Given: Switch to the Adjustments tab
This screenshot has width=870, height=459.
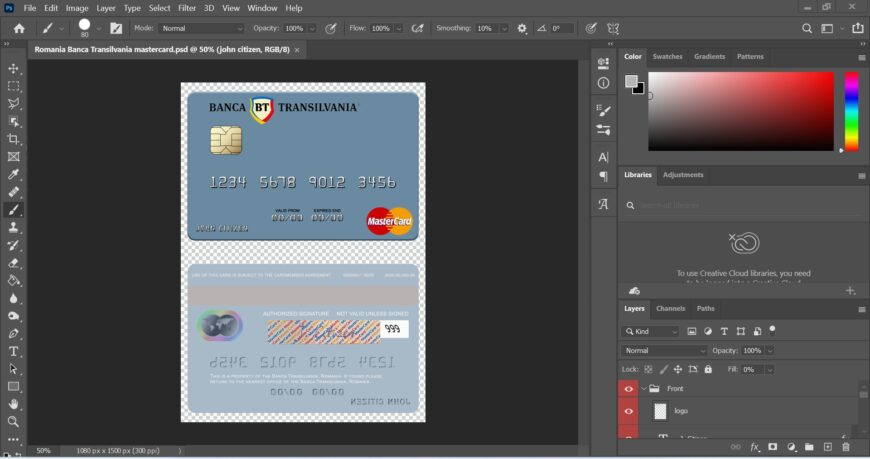Looking at the screenshot, I should coord(682,175).
